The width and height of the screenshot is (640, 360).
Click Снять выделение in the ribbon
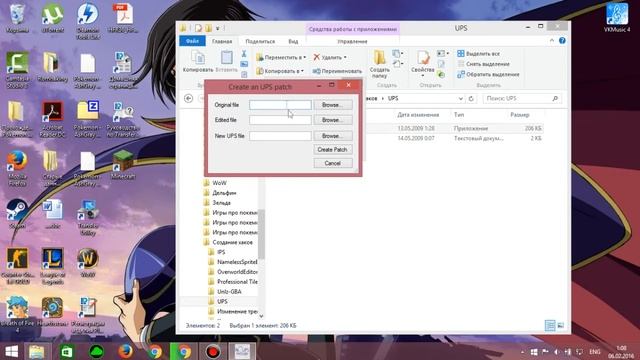(x=484, y=64)
